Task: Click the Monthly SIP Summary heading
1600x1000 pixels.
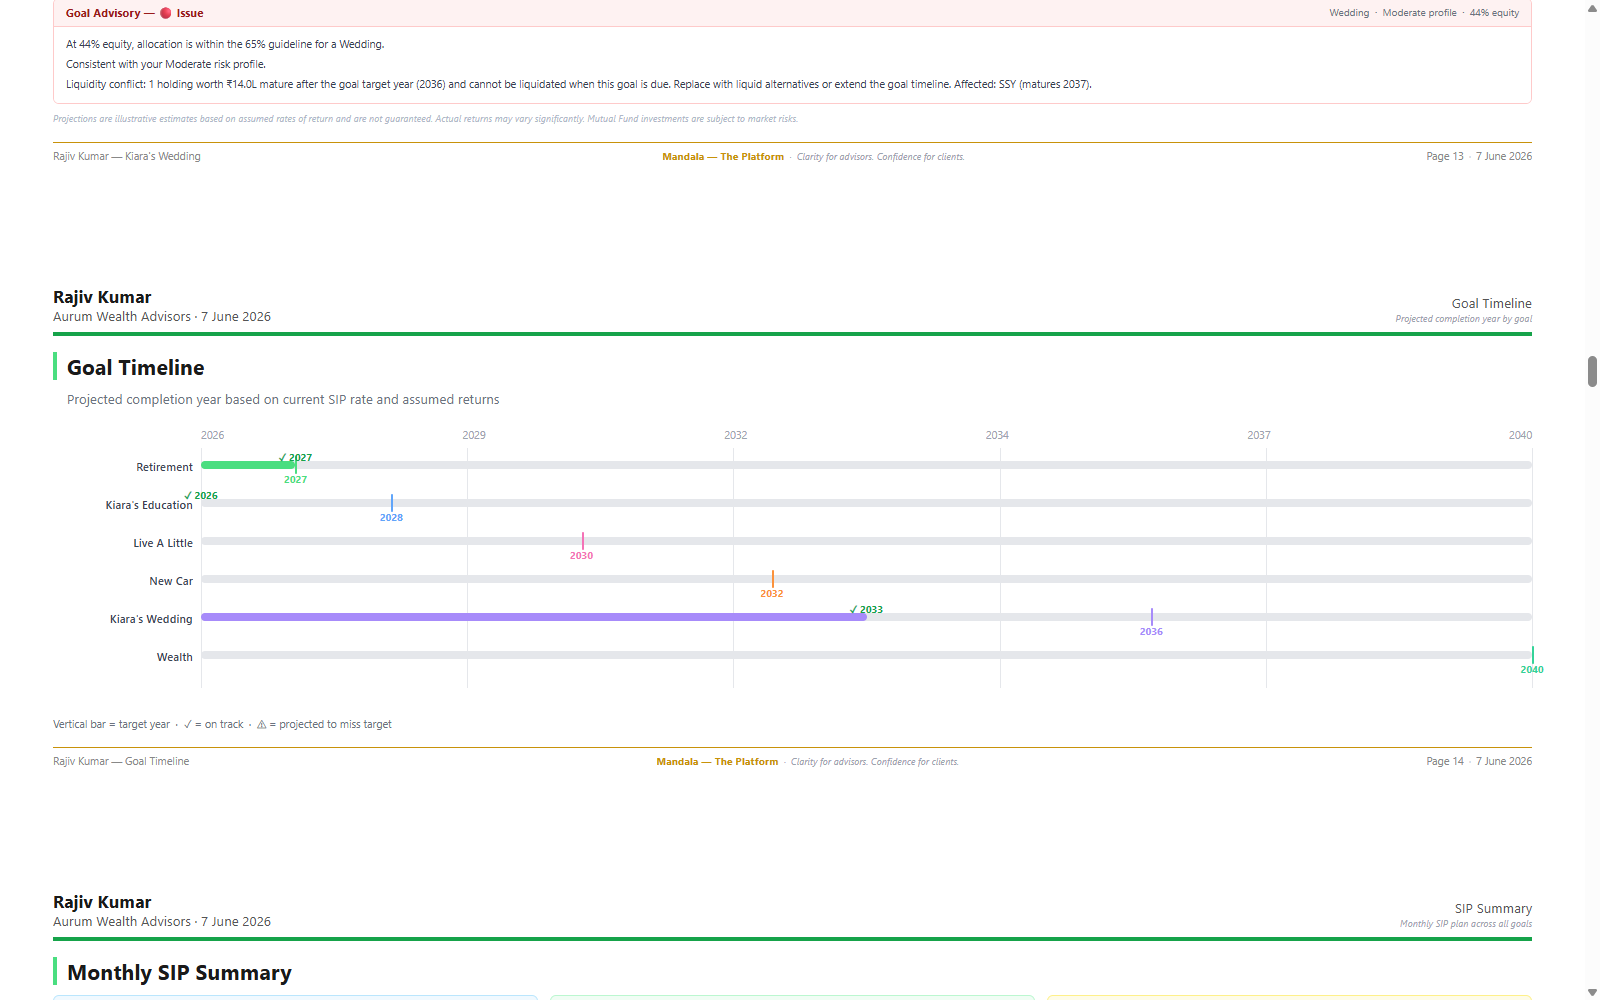Action: [x=179, y=973]
